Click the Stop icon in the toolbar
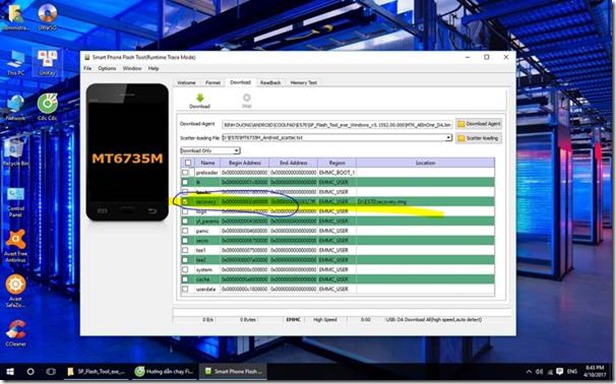The width and height of the screenshot is (616, 384). pos(247,97)
